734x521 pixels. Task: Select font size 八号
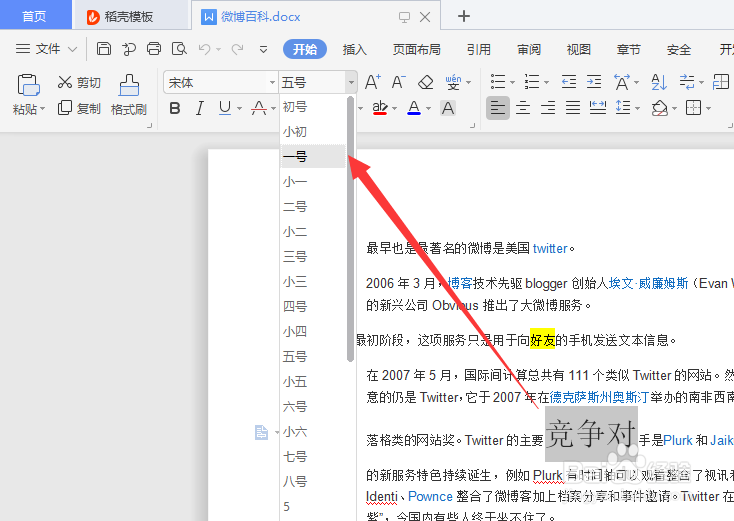click(313, 481)
